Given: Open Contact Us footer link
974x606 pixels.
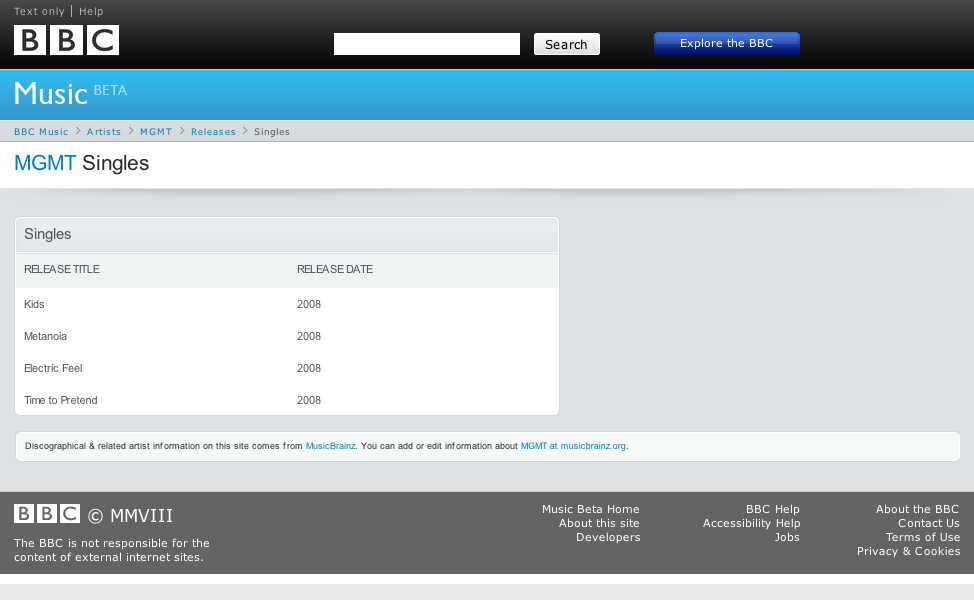Looking at the screenshot, I should click(929, 523).
